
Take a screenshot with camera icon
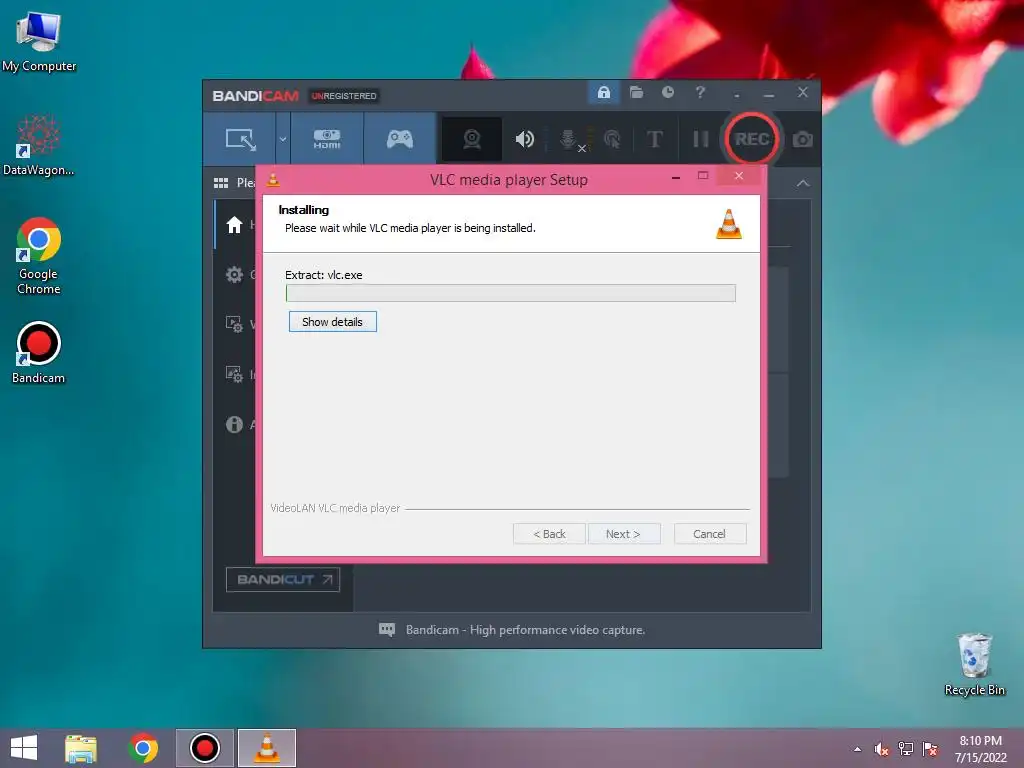(803, 139)
